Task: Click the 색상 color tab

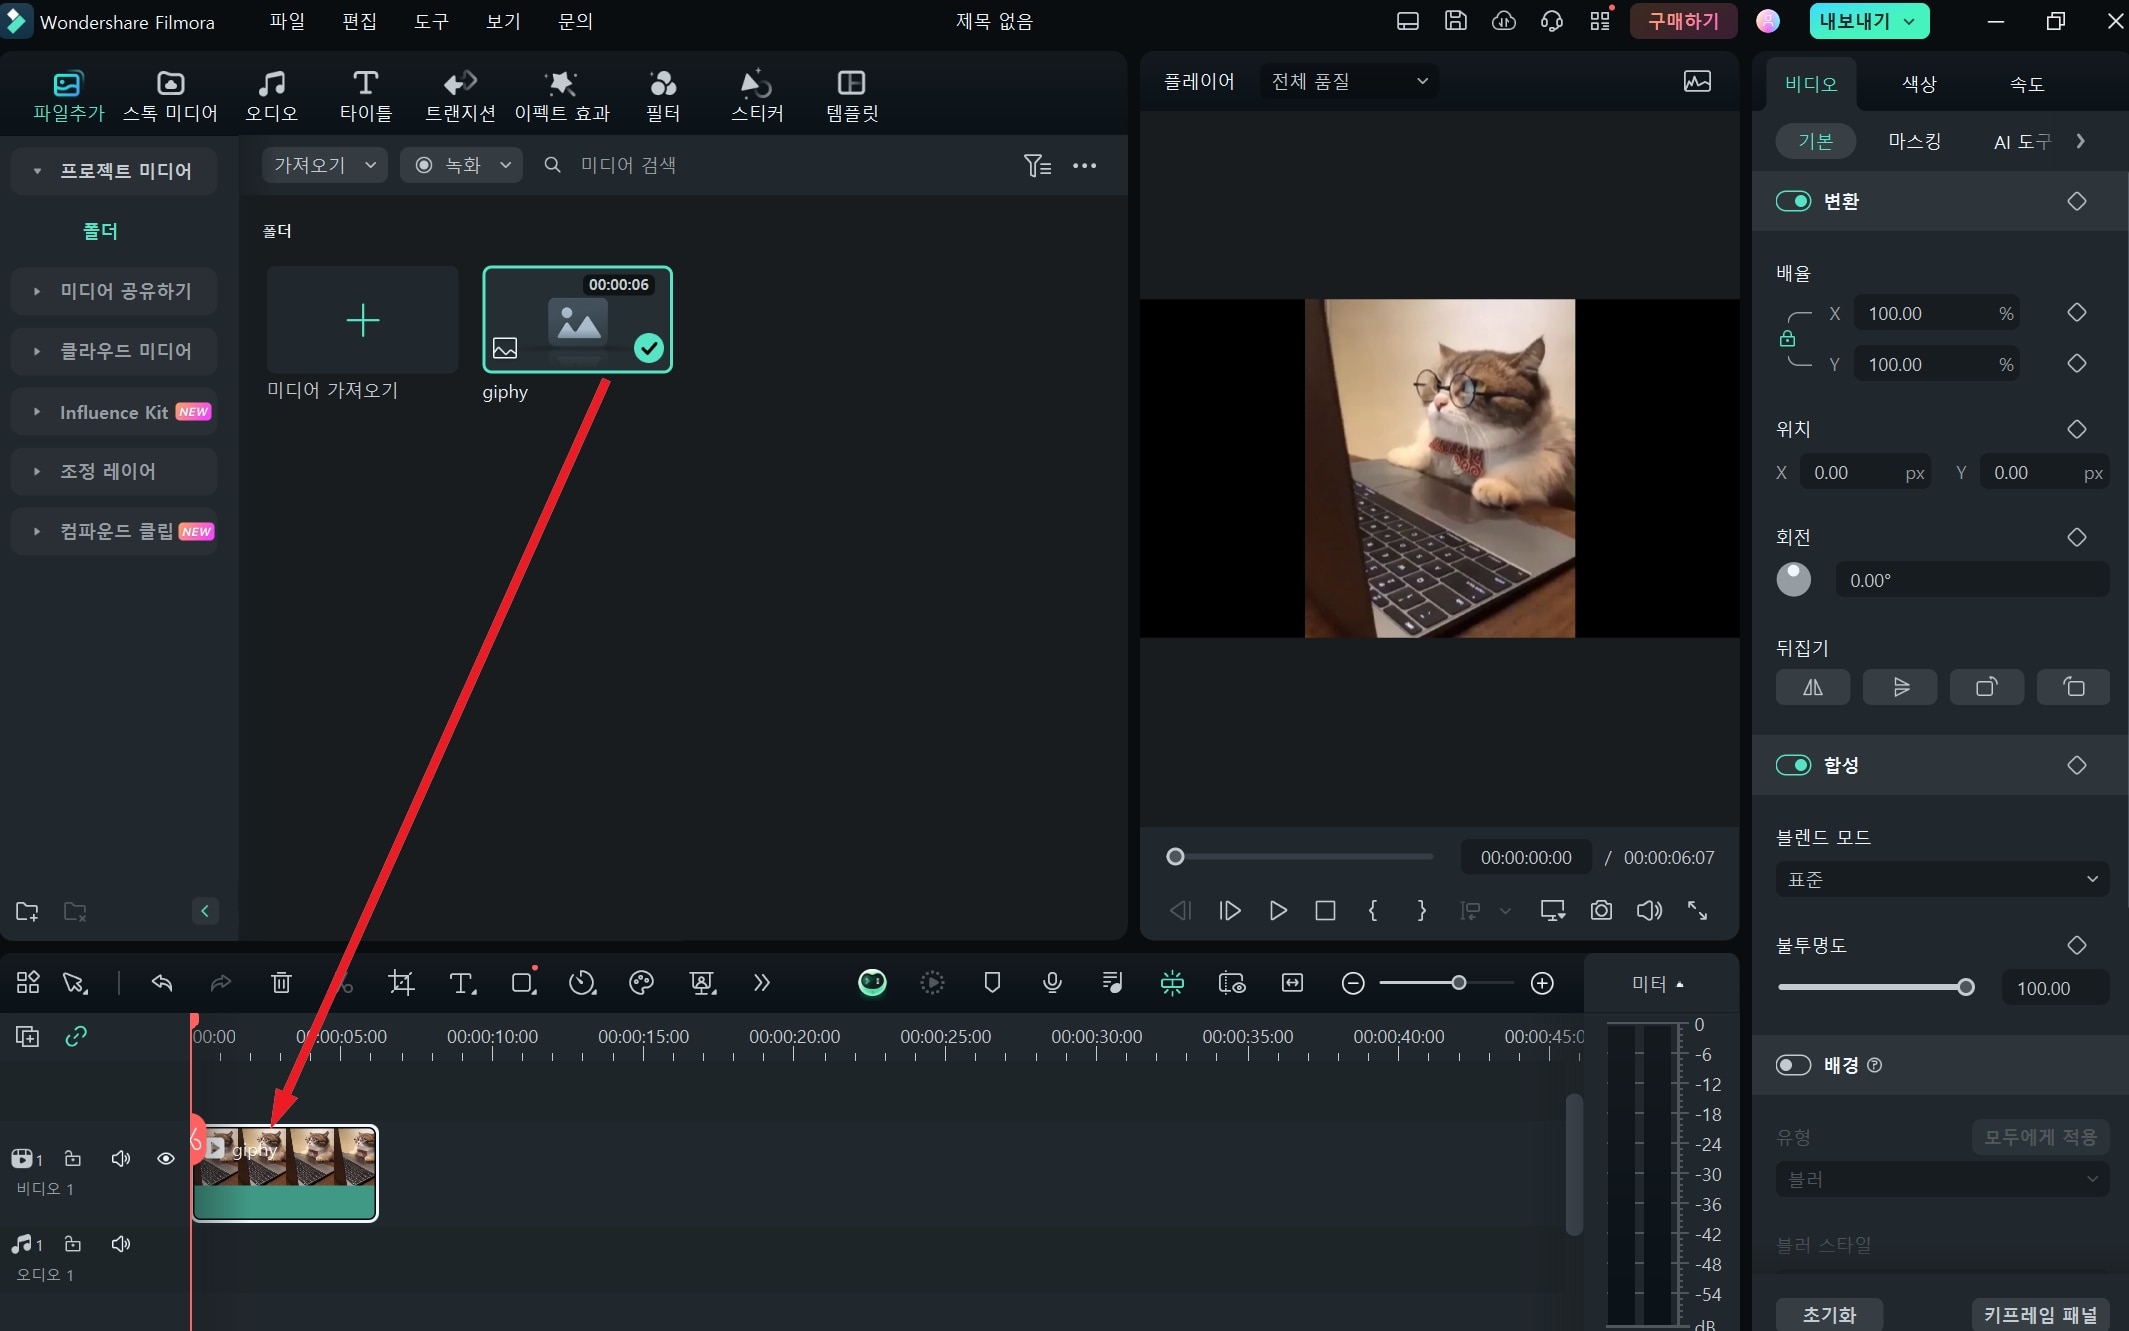Action: [1919, 83]
